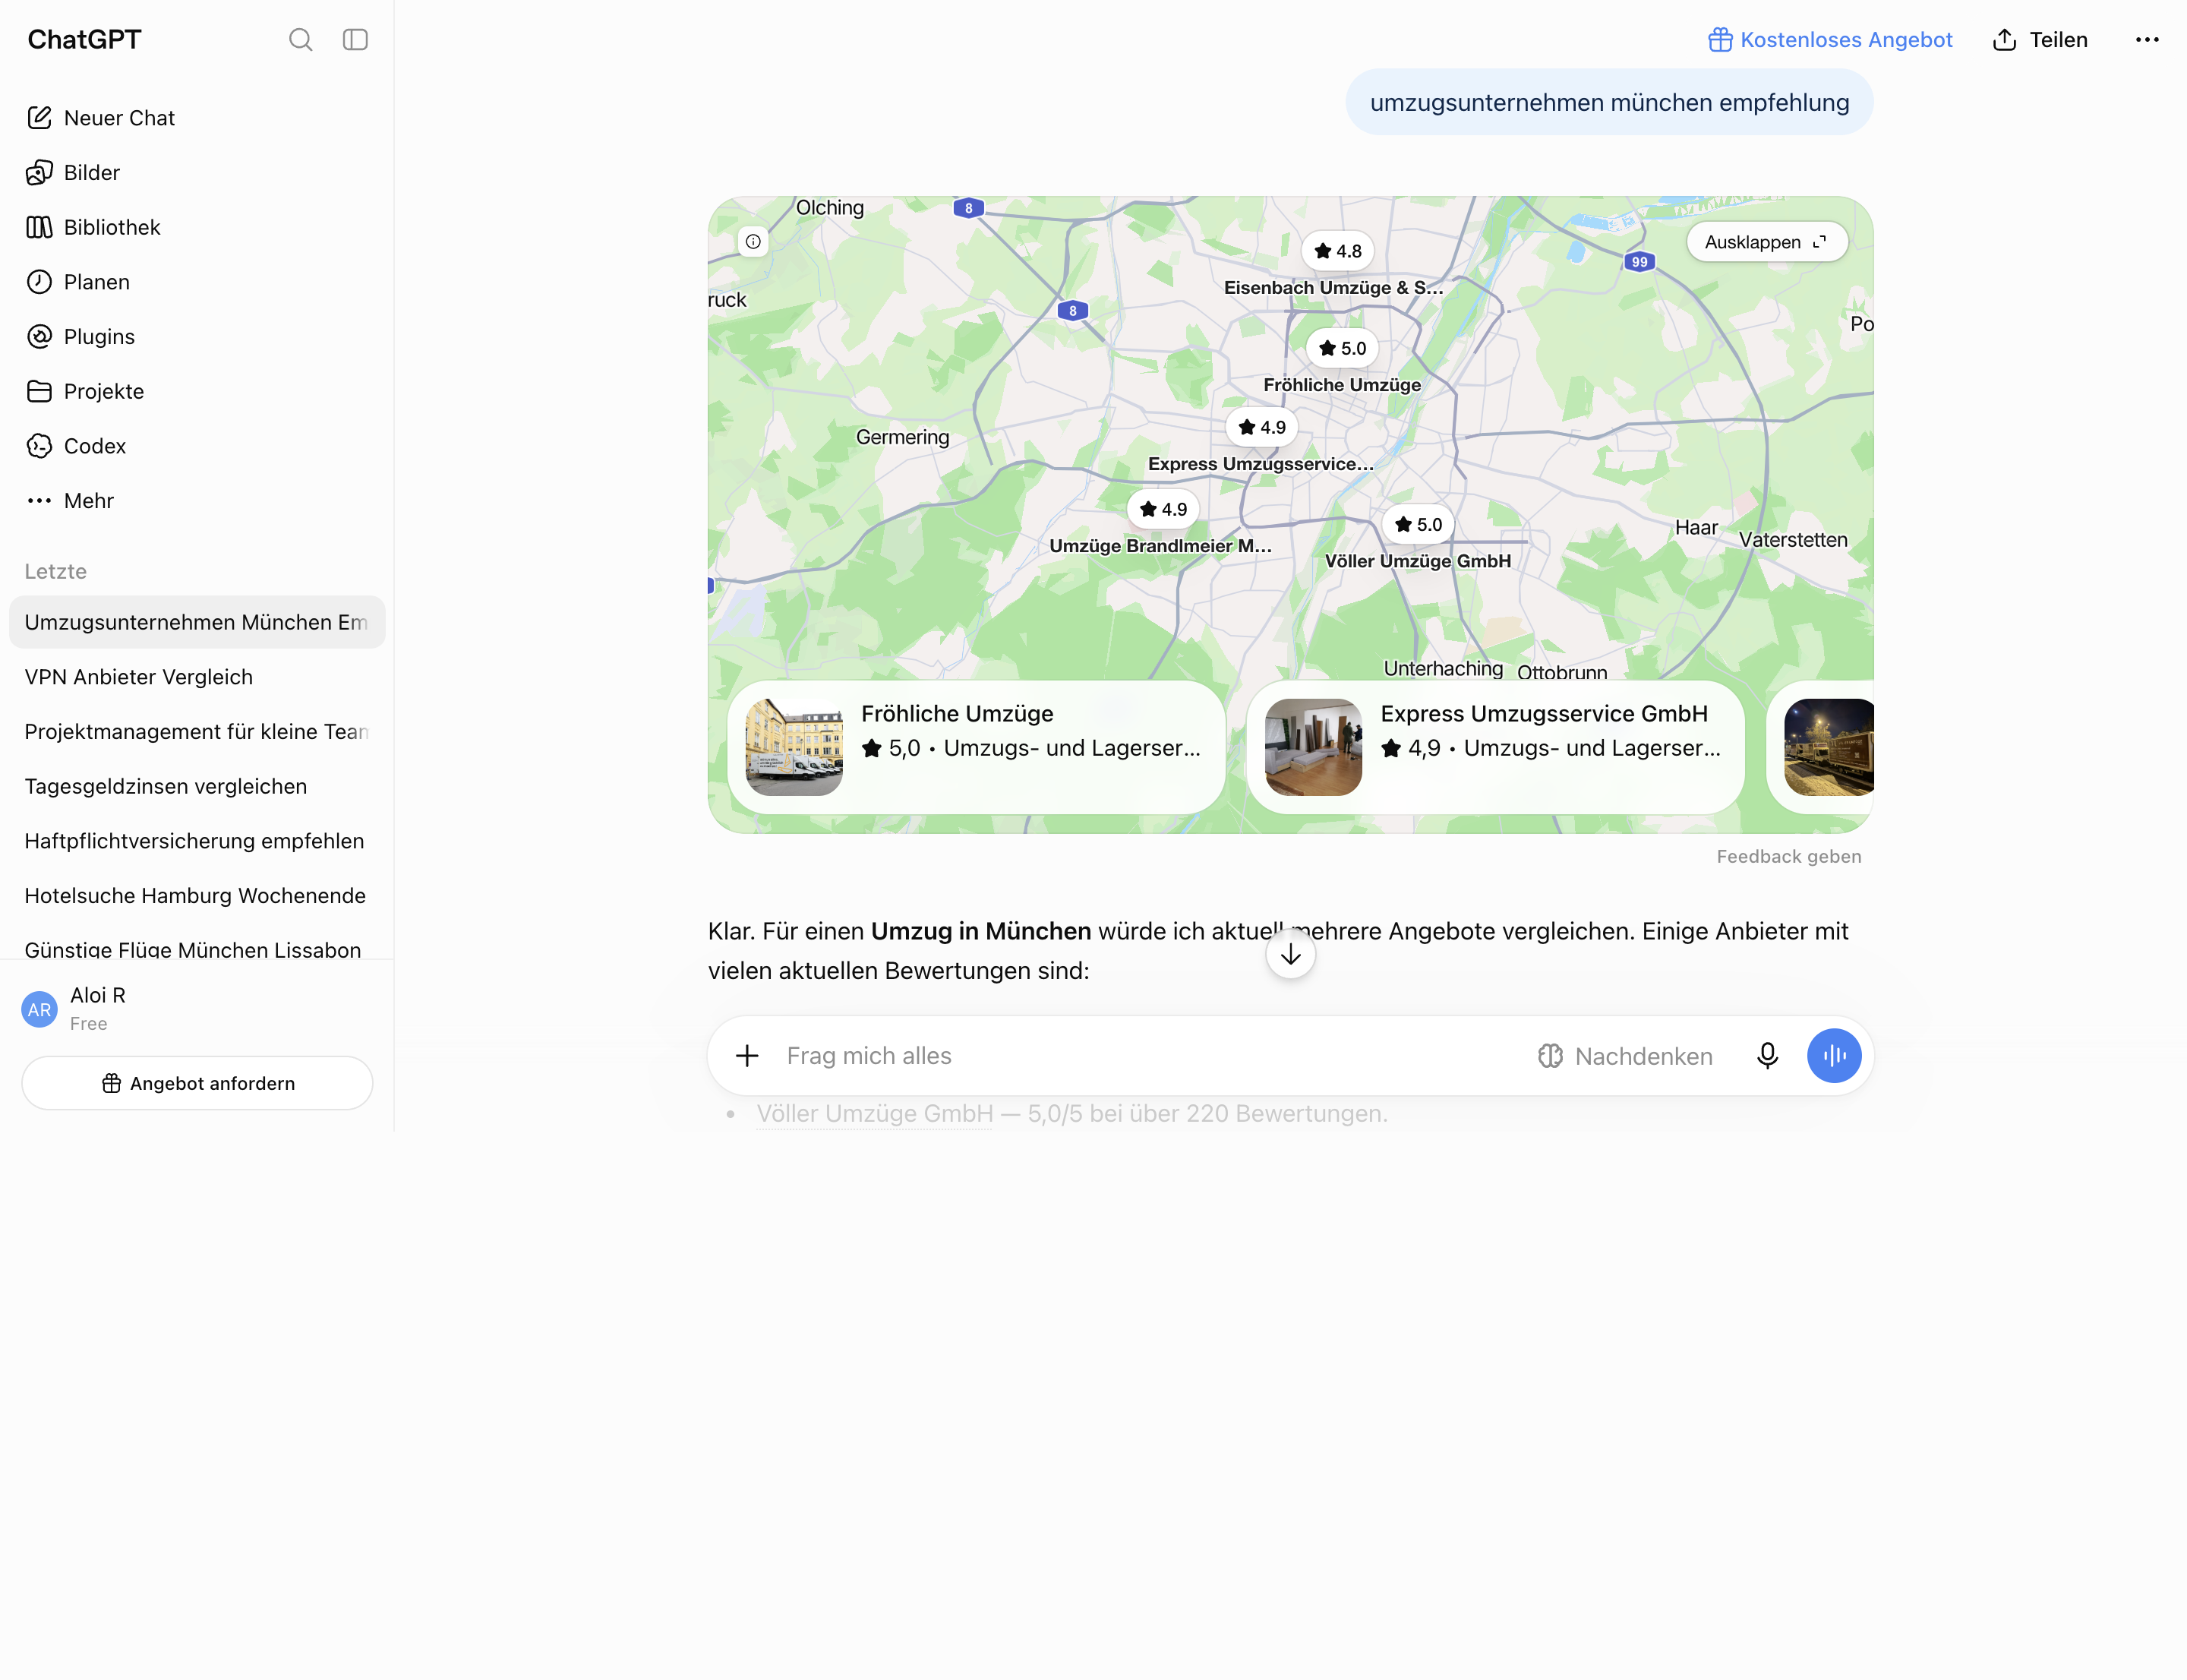
Task: Expand the map with Ausklappen
Action: click(x=1766, y=242)
